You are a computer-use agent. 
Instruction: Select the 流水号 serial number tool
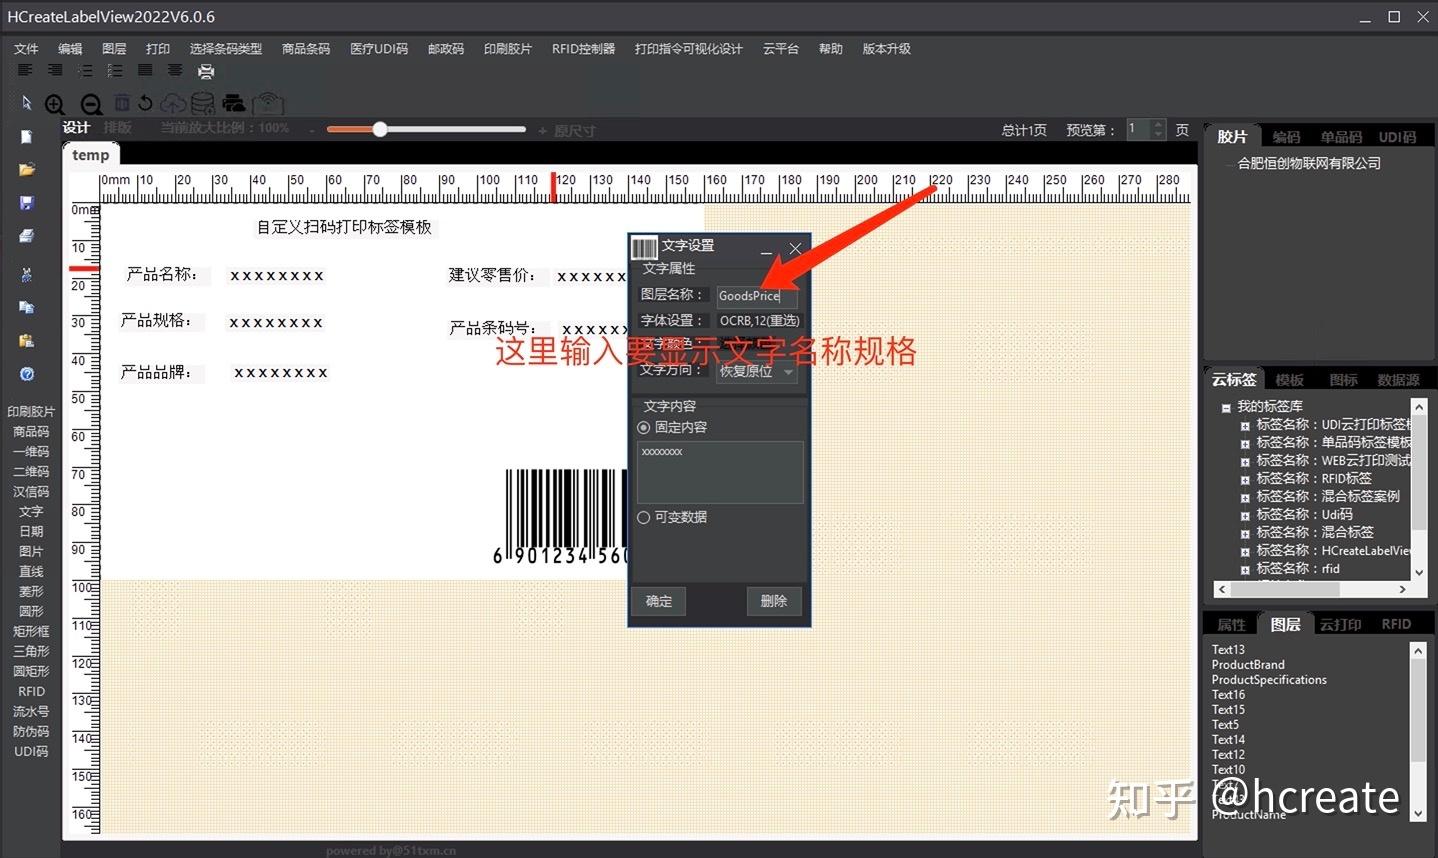[30, 711]
